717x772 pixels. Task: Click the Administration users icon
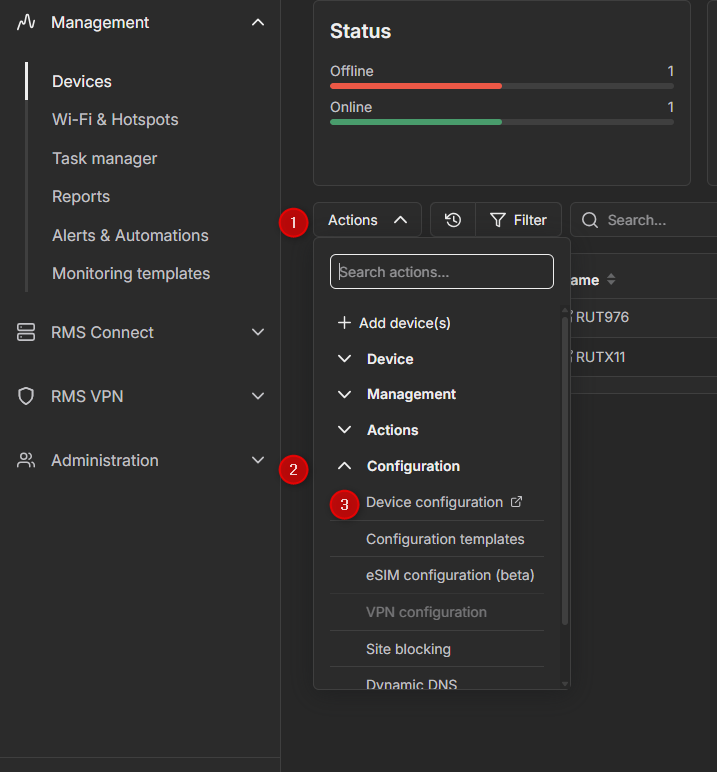coord(26,460)
